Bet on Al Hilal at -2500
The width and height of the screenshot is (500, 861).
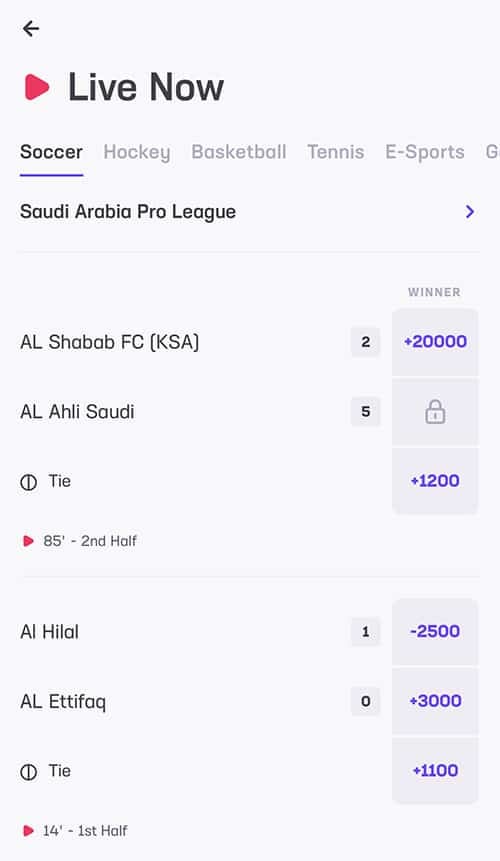pyautogui.click(x=435, y=631)
